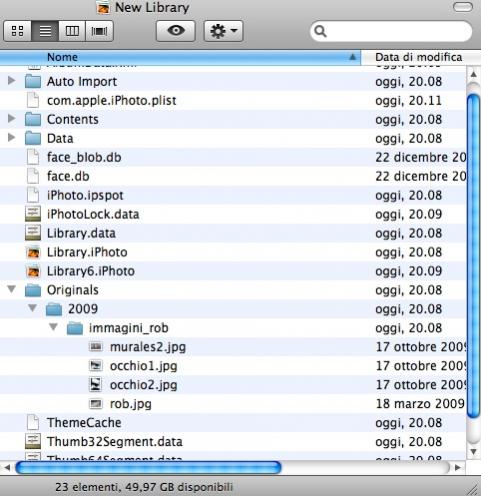Click the New Library title proxy icon
This screenshot has height=496, width=481.
coord(103,7)
